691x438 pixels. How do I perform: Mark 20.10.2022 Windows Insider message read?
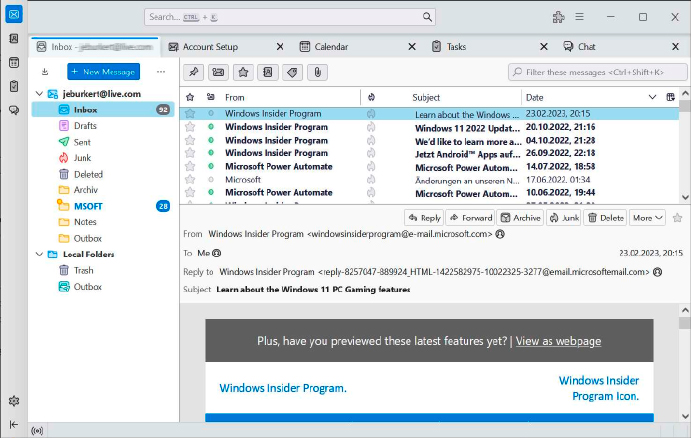point(211,127)
